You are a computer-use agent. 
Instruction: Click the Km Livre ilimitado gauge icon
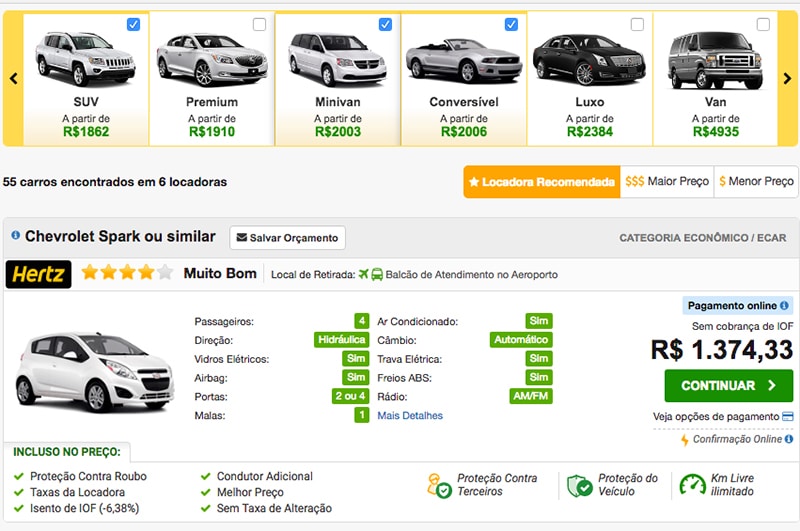(x=692, y=485)
